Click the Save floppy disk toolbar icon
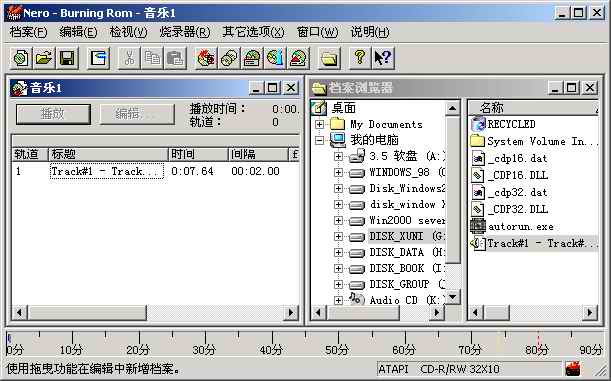This screenshot has height=381, width=611. tap(67, 58)
